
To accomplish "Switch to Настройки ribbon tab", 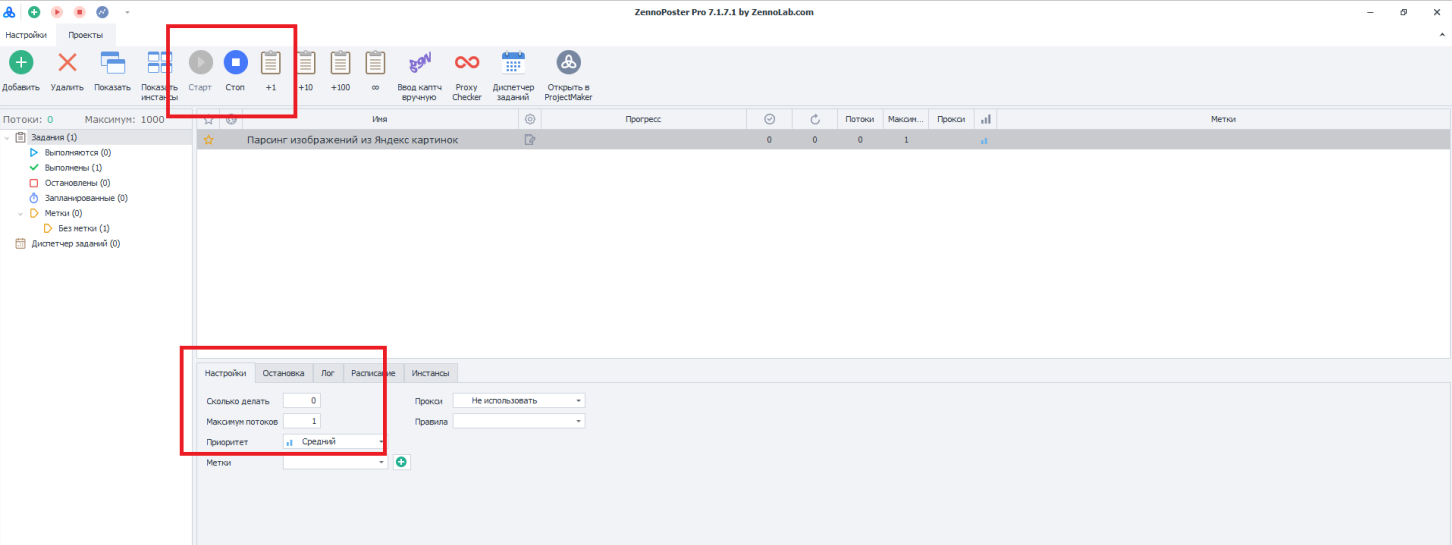I will [26, 35].
